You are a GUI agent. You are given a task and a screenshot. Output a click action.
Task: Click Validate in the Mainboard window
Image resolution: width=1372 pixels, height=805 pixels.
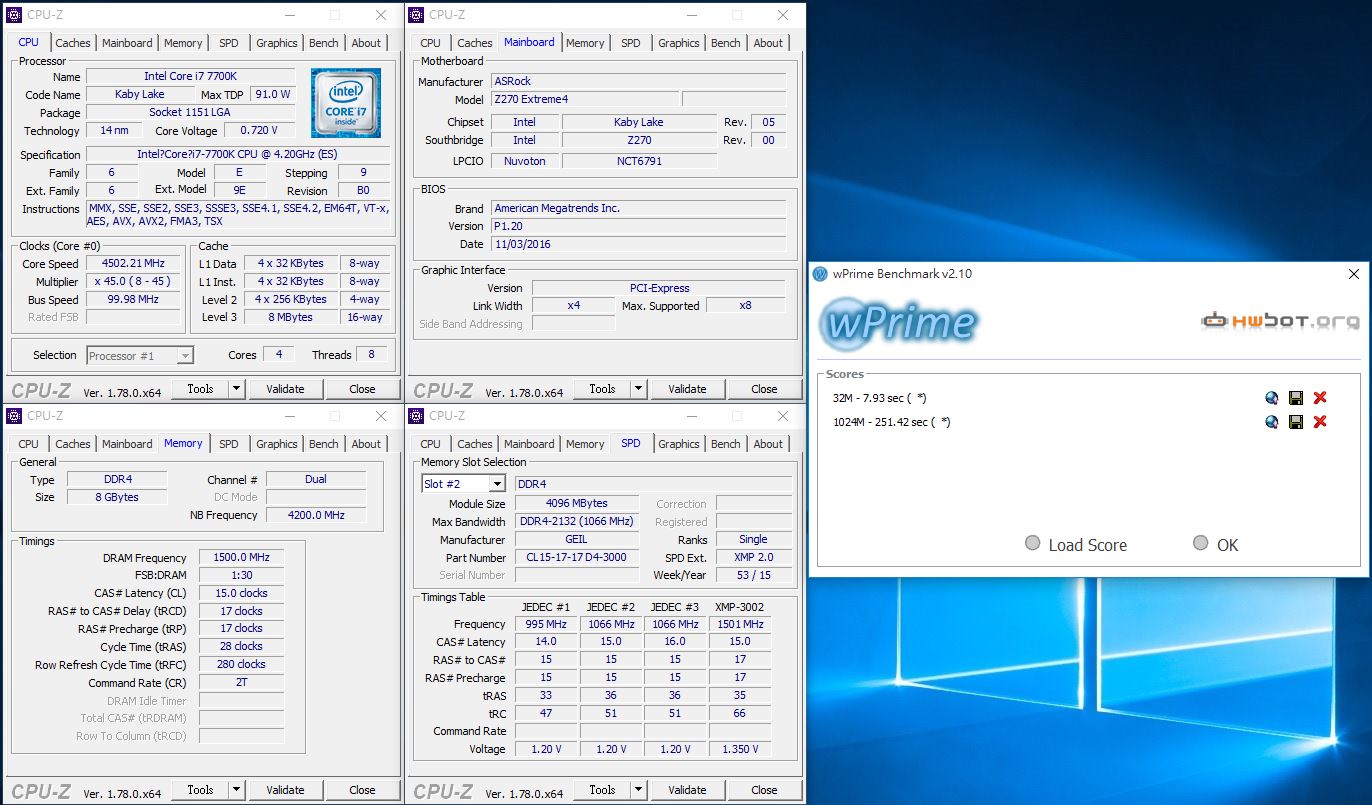[x=687, y=389]
